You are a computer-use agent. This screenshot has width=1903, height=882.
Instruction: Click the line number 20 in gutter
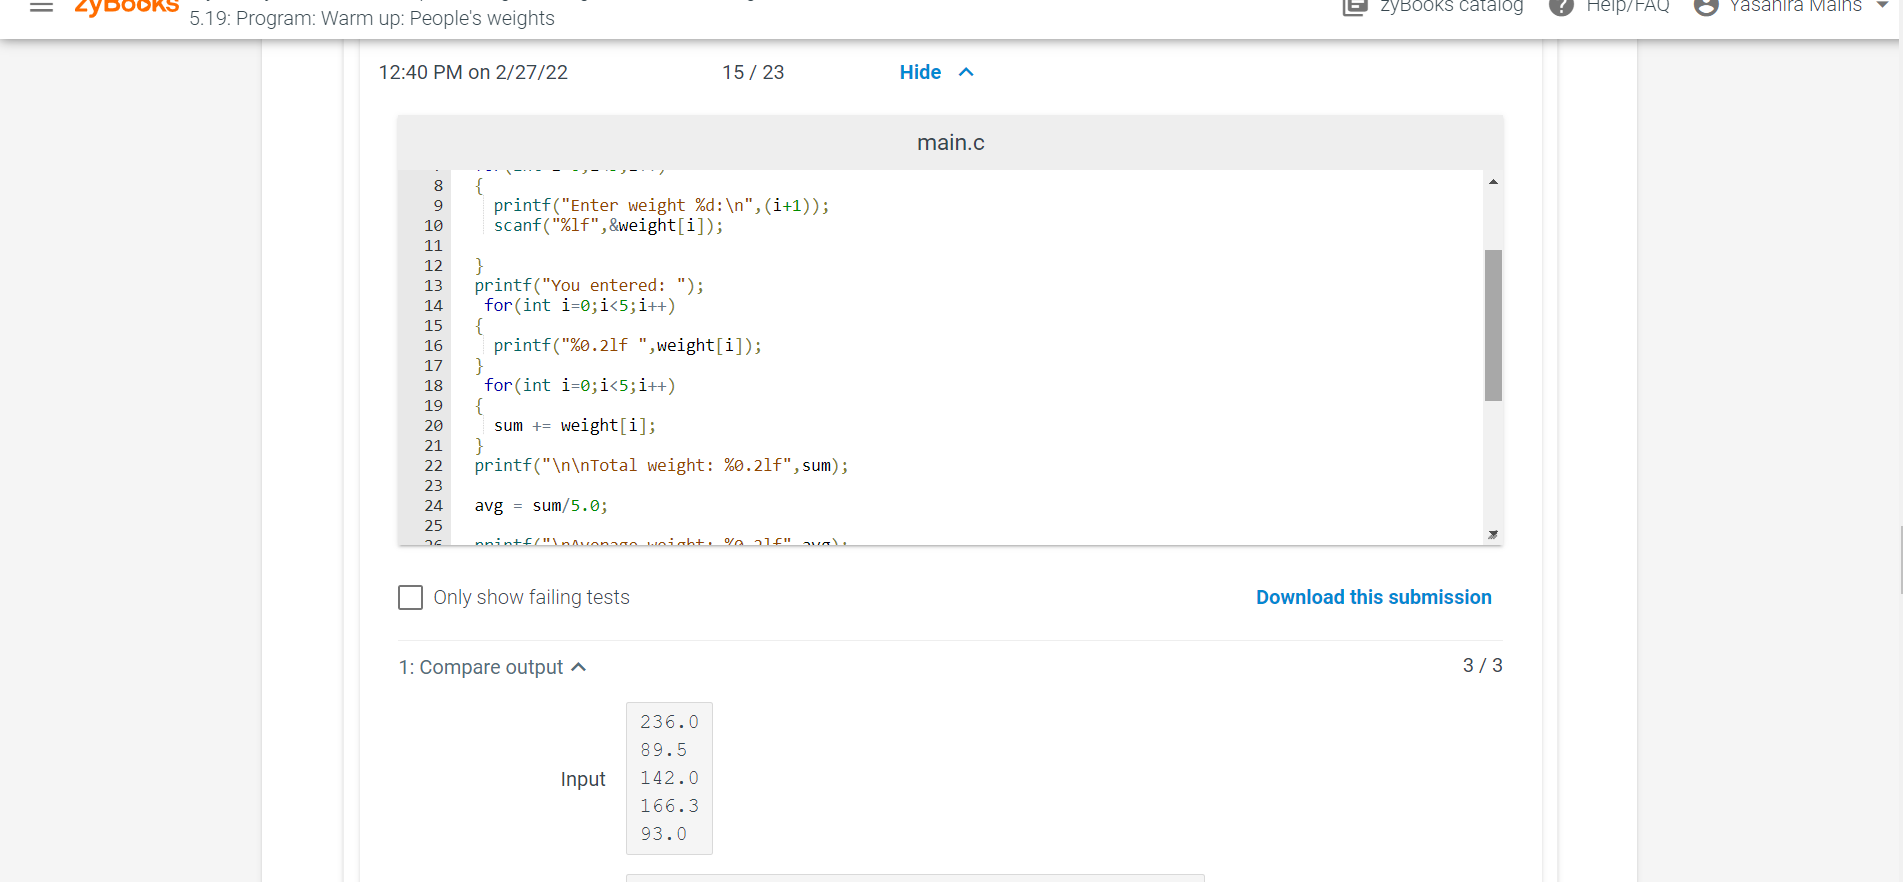click(433, 426)
